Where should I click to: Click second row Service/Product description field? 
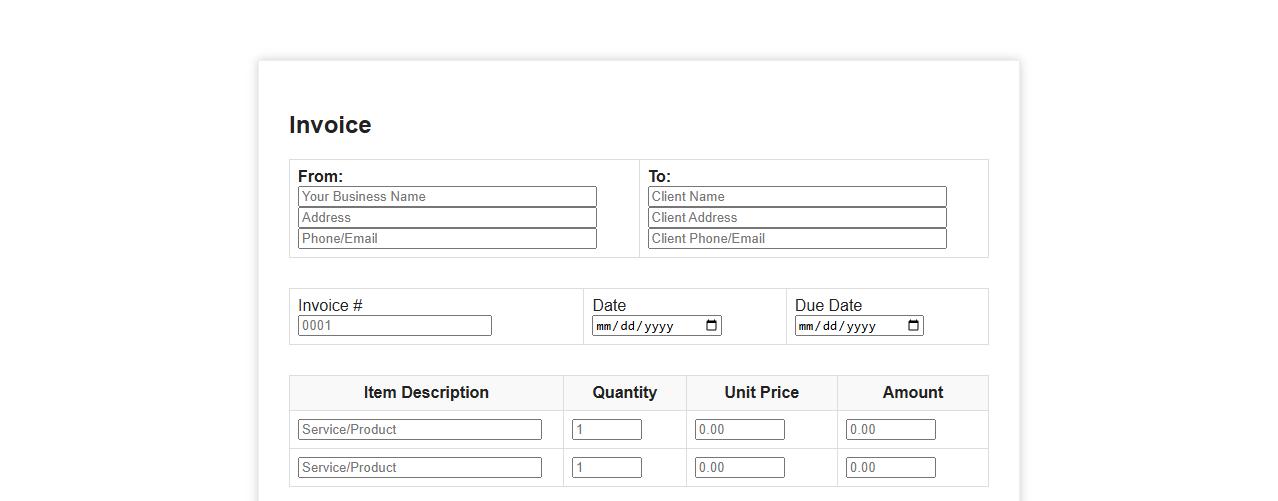(x=420, y=467)
